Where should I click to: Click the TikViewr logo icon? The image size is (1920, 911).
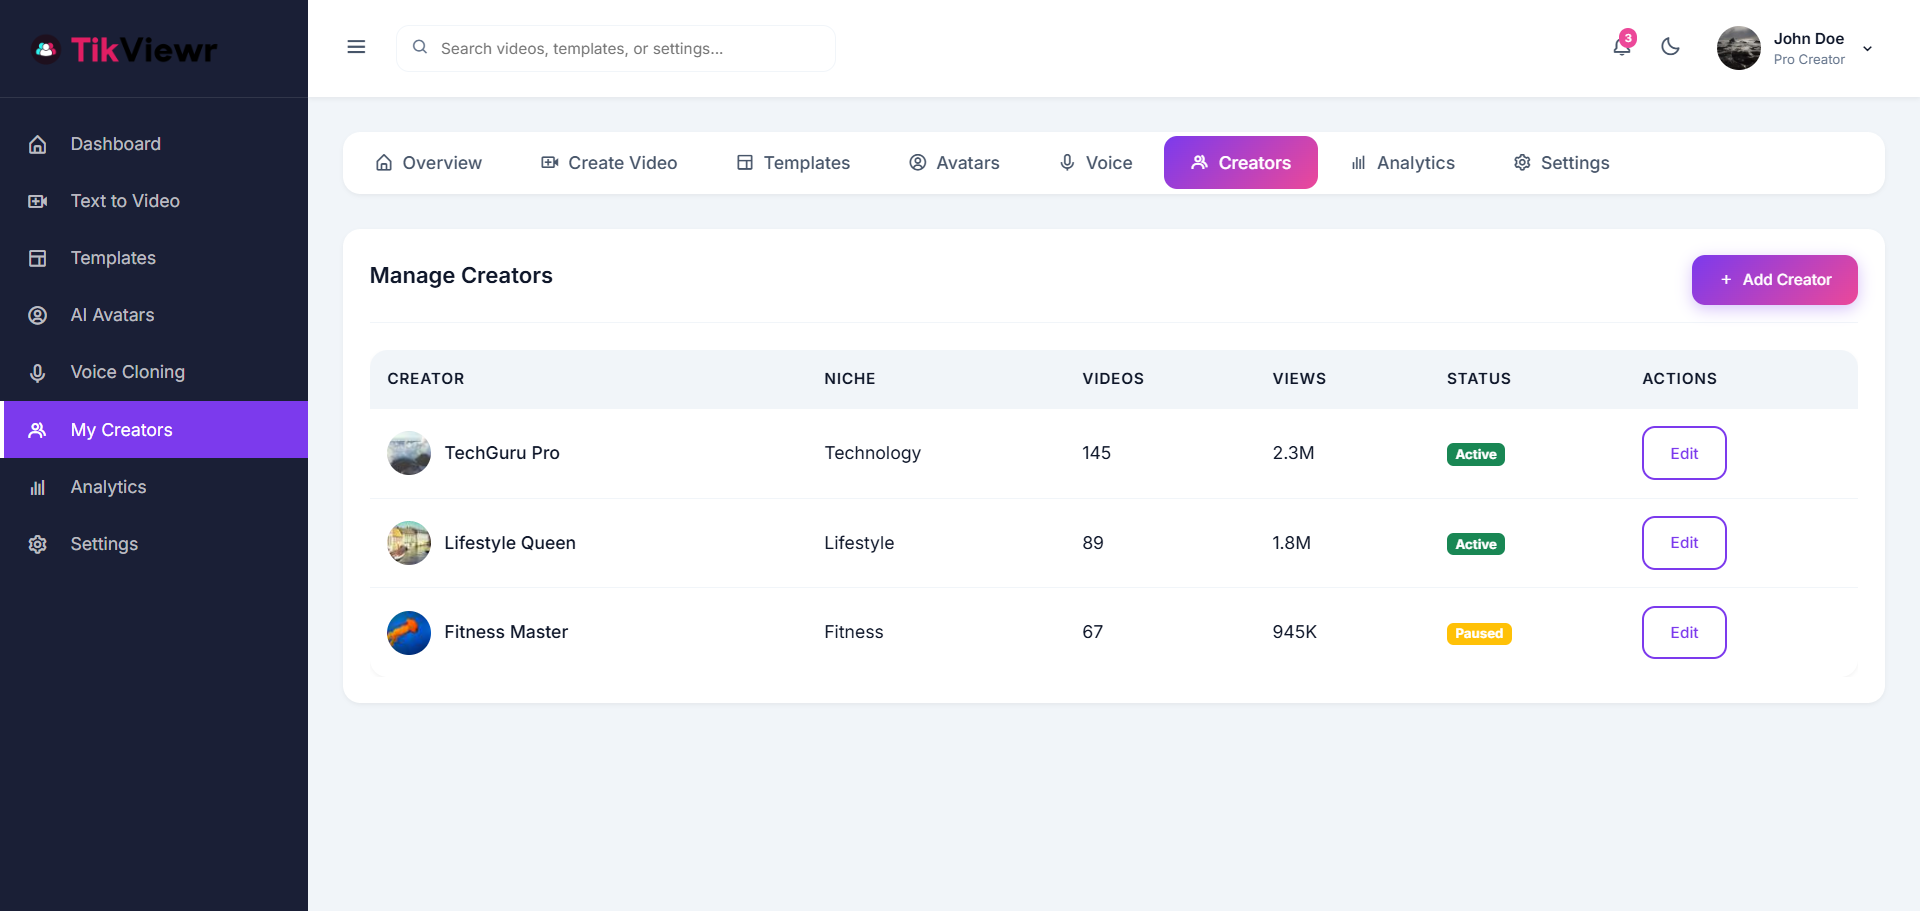[x=45, y=49]
